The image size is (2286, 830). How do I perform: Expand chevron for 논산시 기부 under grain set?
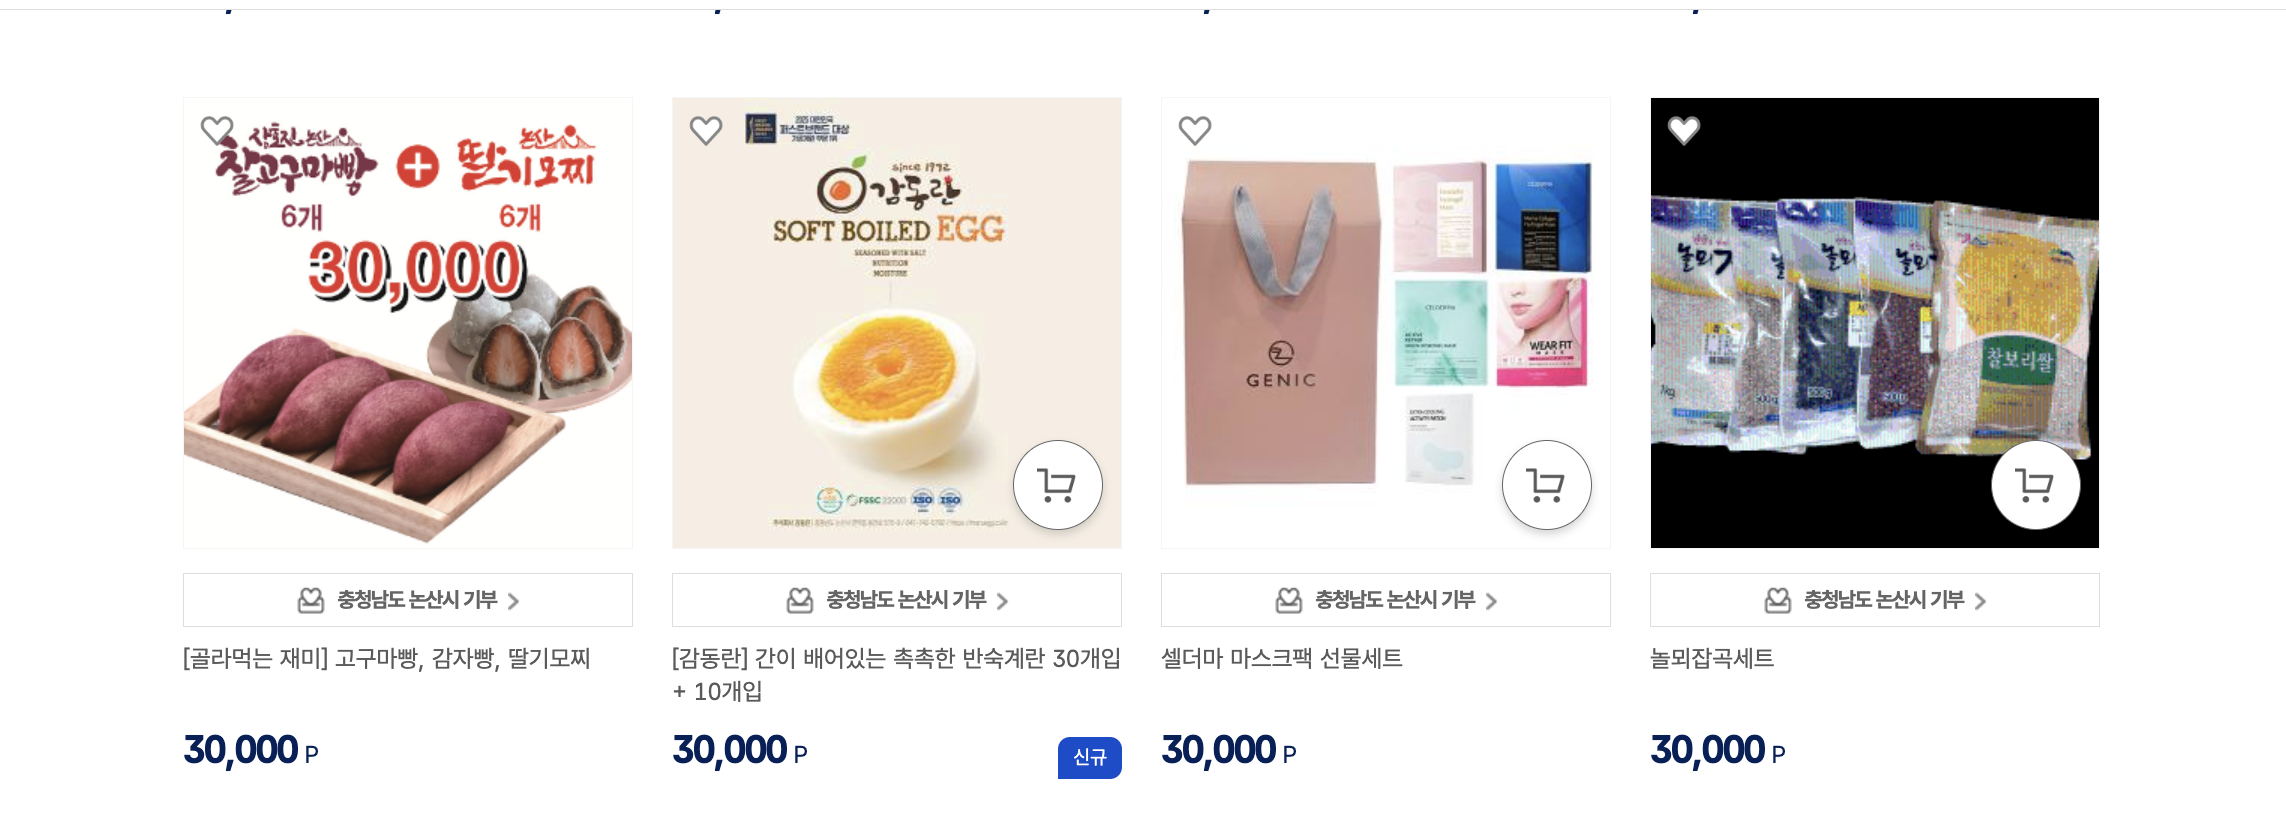1980,601
